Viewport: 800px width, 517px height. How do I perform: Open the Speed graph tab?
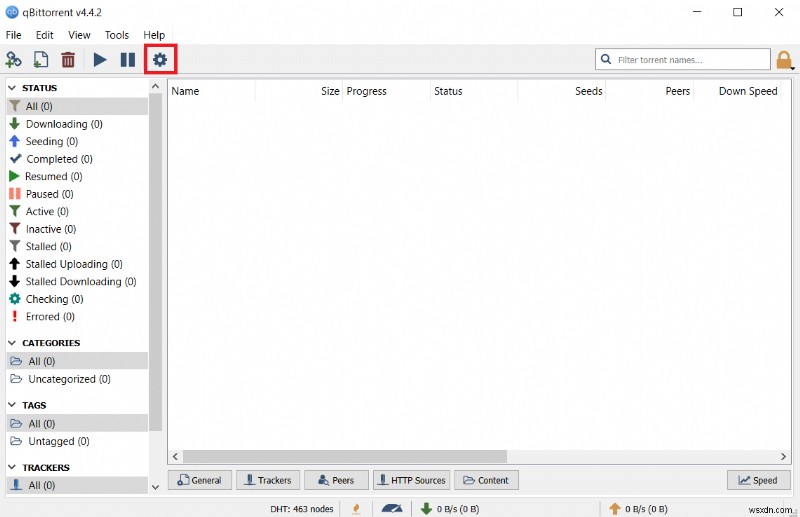(759, 480)
